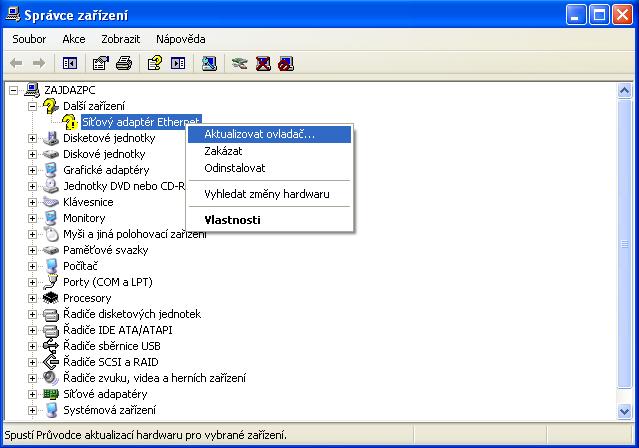This screenshot has height=448, width=639.
Task: Open the Zobrazit menu
Action: (x=120, y=39)
